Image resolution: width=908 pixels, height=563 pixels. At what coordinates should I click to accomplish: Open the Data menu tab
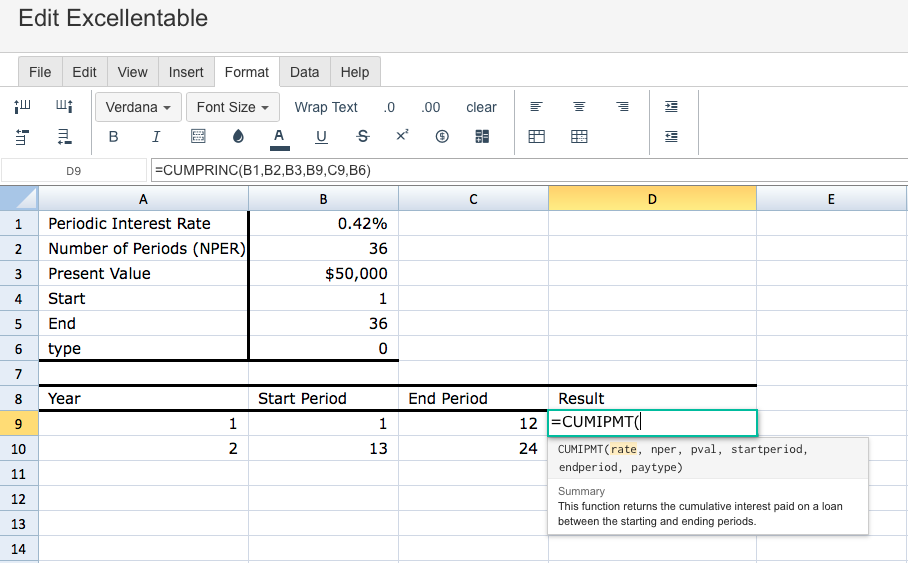point(304,72)
